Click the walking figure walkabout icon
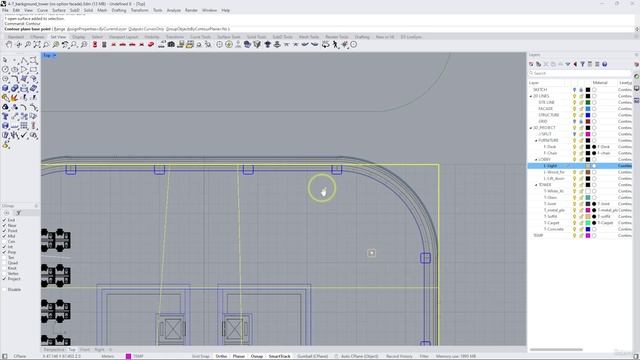The image size is (640, 360). coord(335,44)
